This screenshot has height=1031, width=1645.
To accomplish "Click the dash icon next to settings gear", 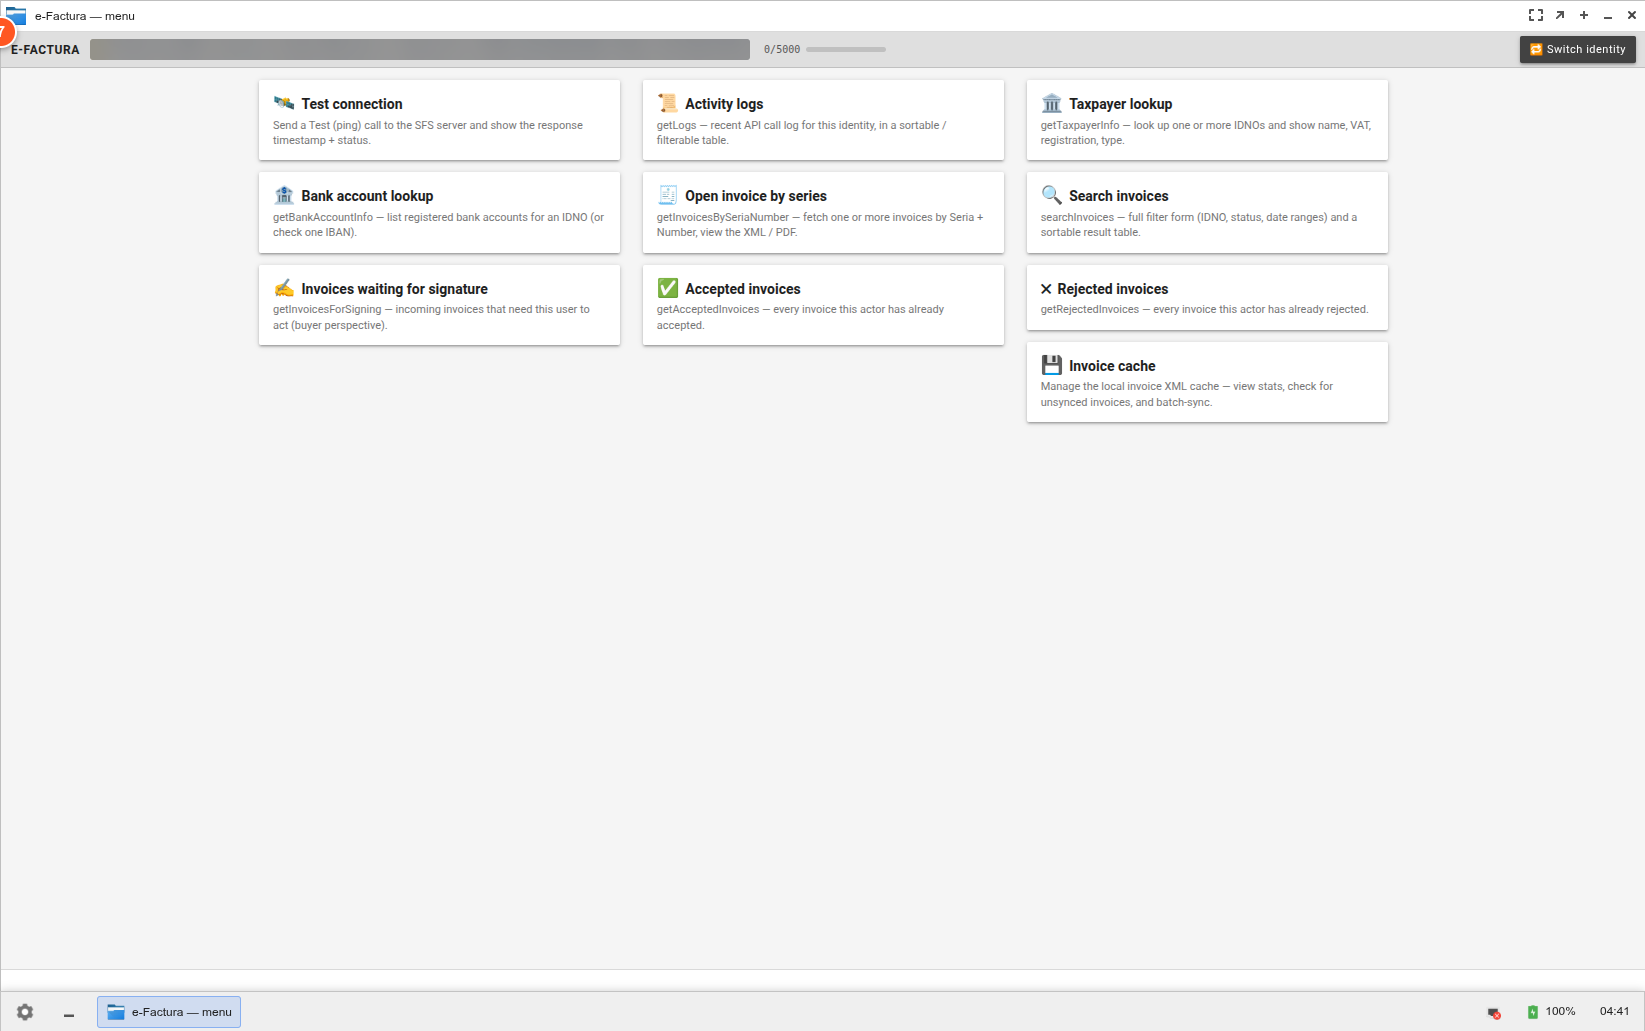I will [69, 1015].
